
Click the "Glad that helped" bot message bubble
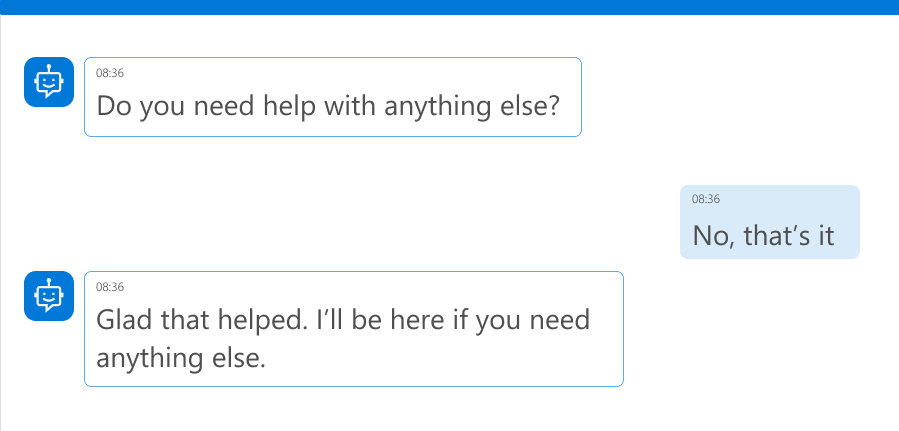(353, 329)
